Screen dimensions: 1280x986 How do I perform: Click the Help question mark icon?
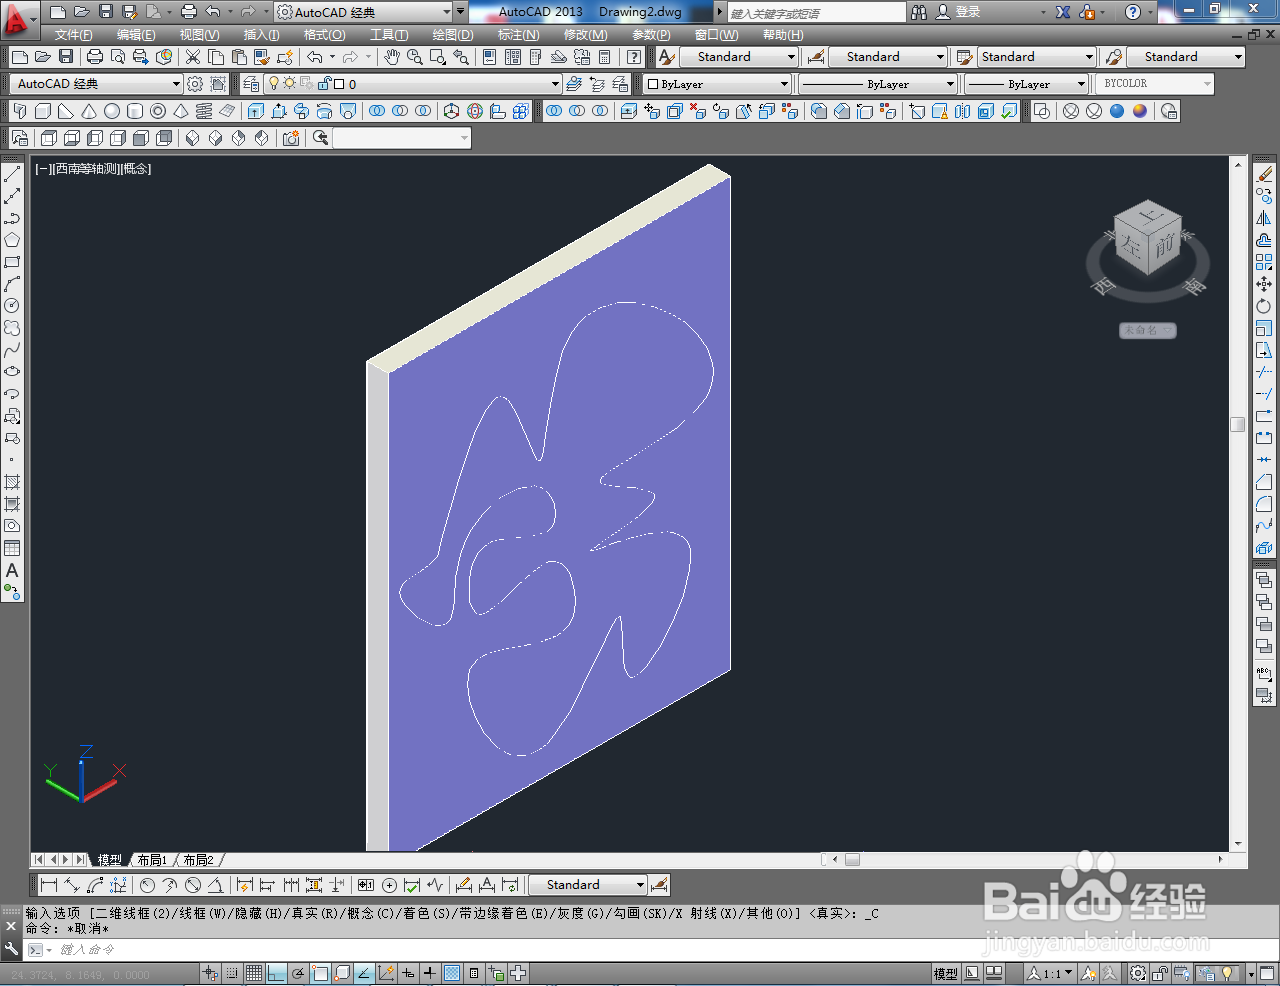tap(1132, 12)
